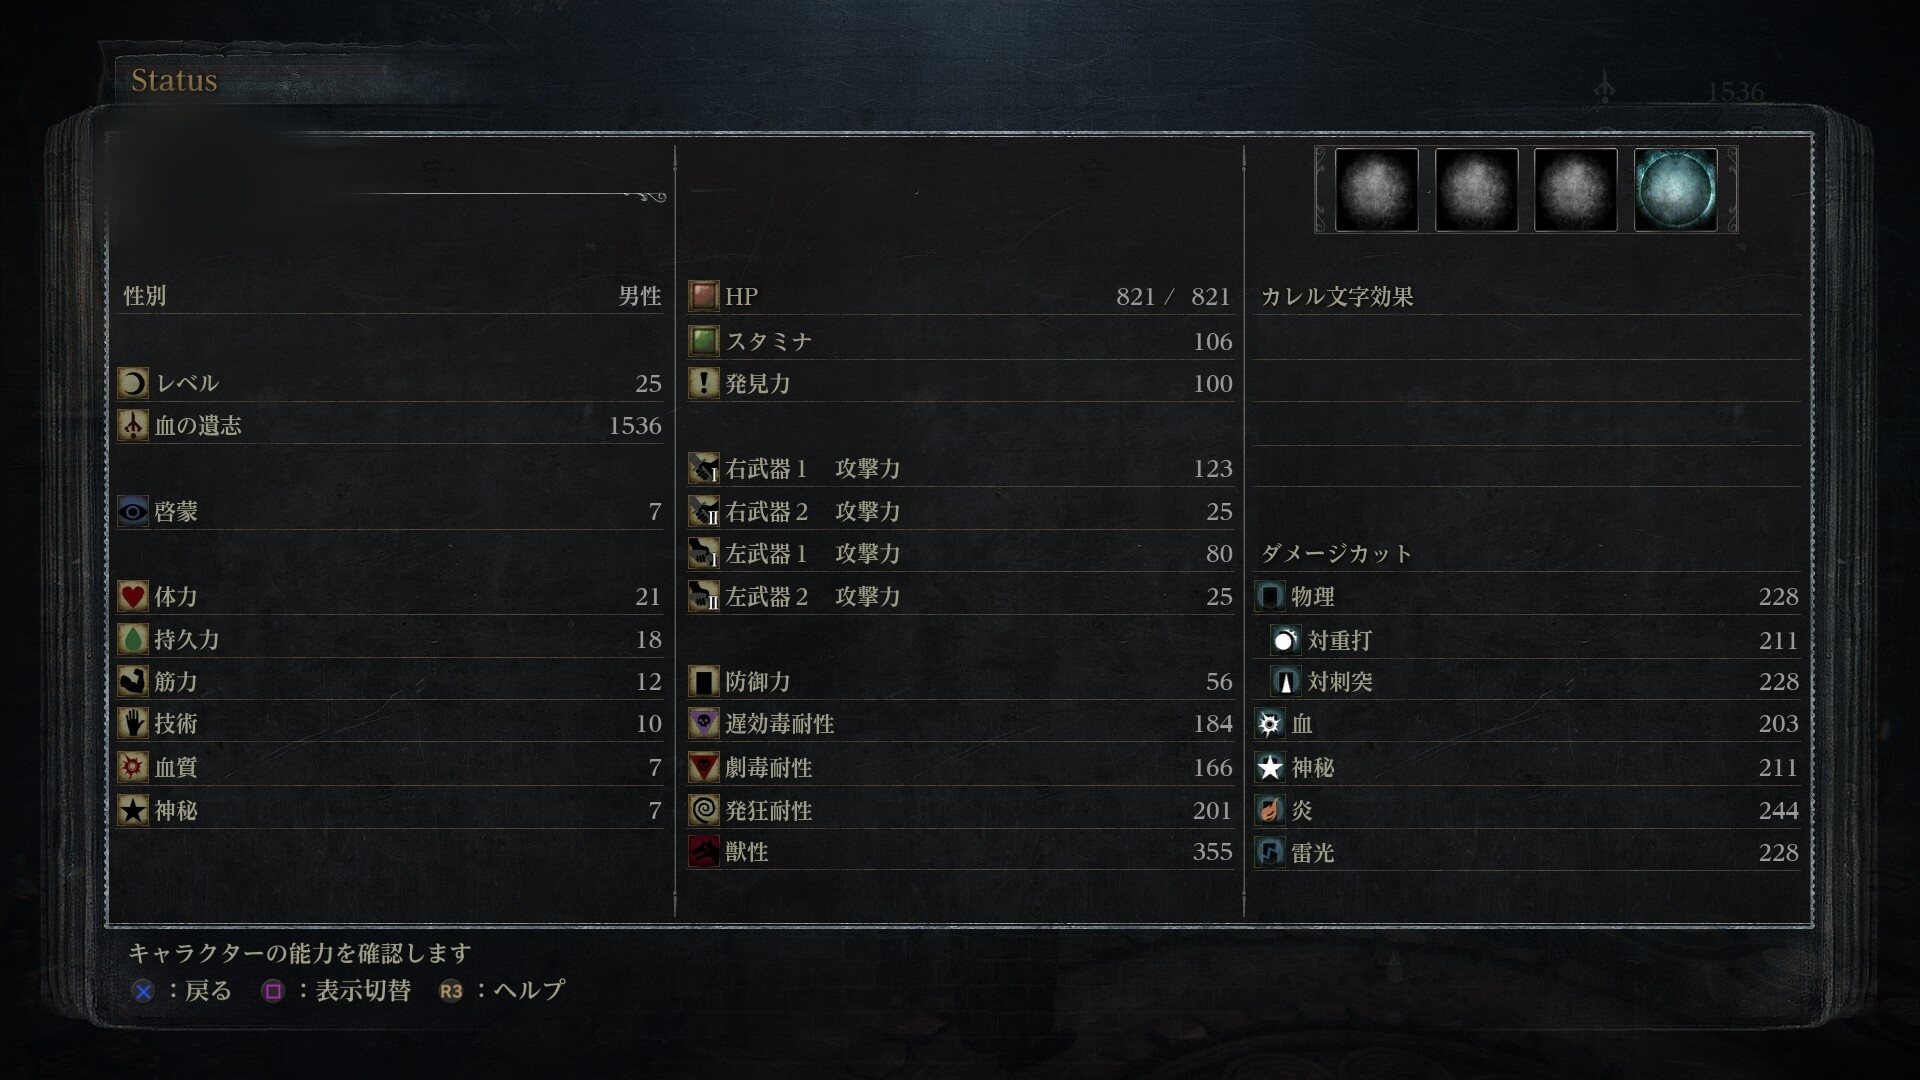Viewport: 1920px width, 1080px height.
Task: Select the red HP square icon
Action: pos(704,296)
